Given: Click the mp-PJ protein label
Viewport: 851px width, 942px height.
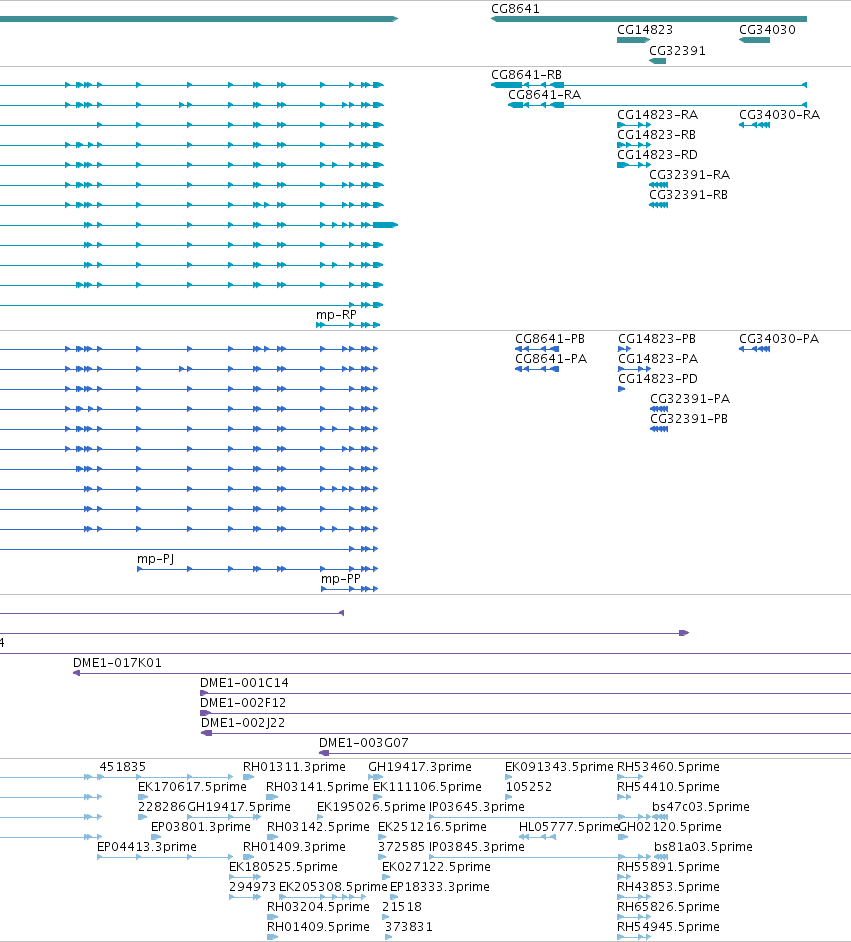Looking at the screenshot, I should 156,559.
